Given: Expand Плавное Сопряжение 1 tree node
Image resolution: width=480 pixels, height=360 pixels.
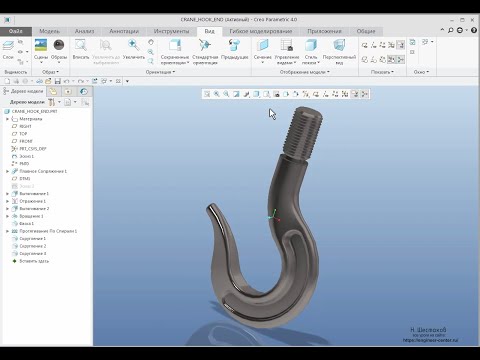Looking at the screenshot, I should [x=7, y=171].
